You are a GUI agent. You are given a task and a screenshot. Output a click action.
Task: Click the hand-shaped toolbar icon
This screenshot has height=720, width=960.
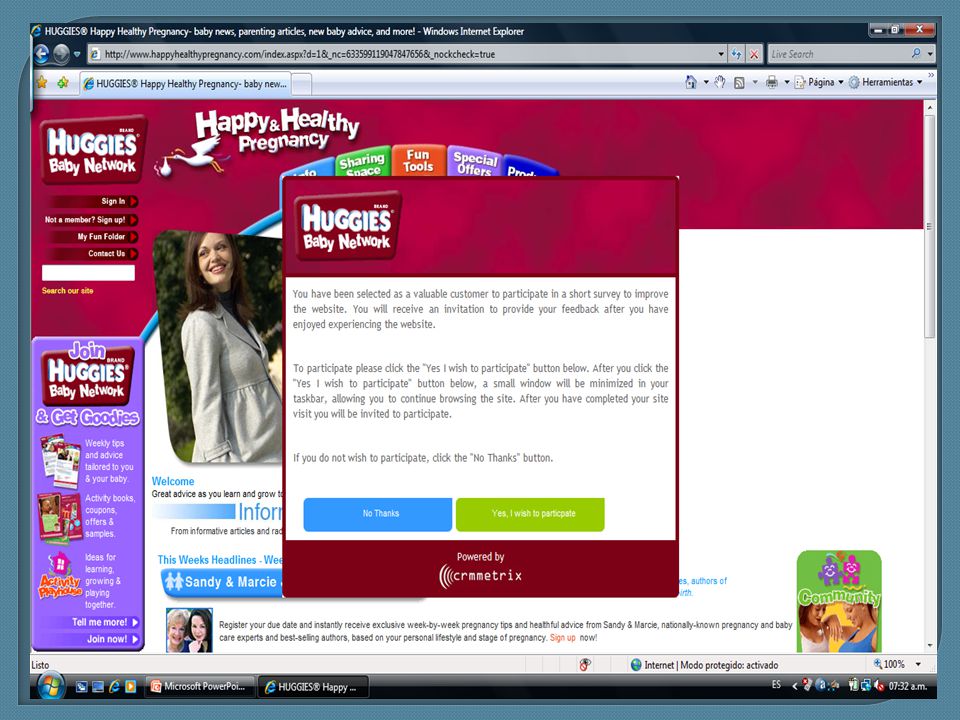point(720,82)
